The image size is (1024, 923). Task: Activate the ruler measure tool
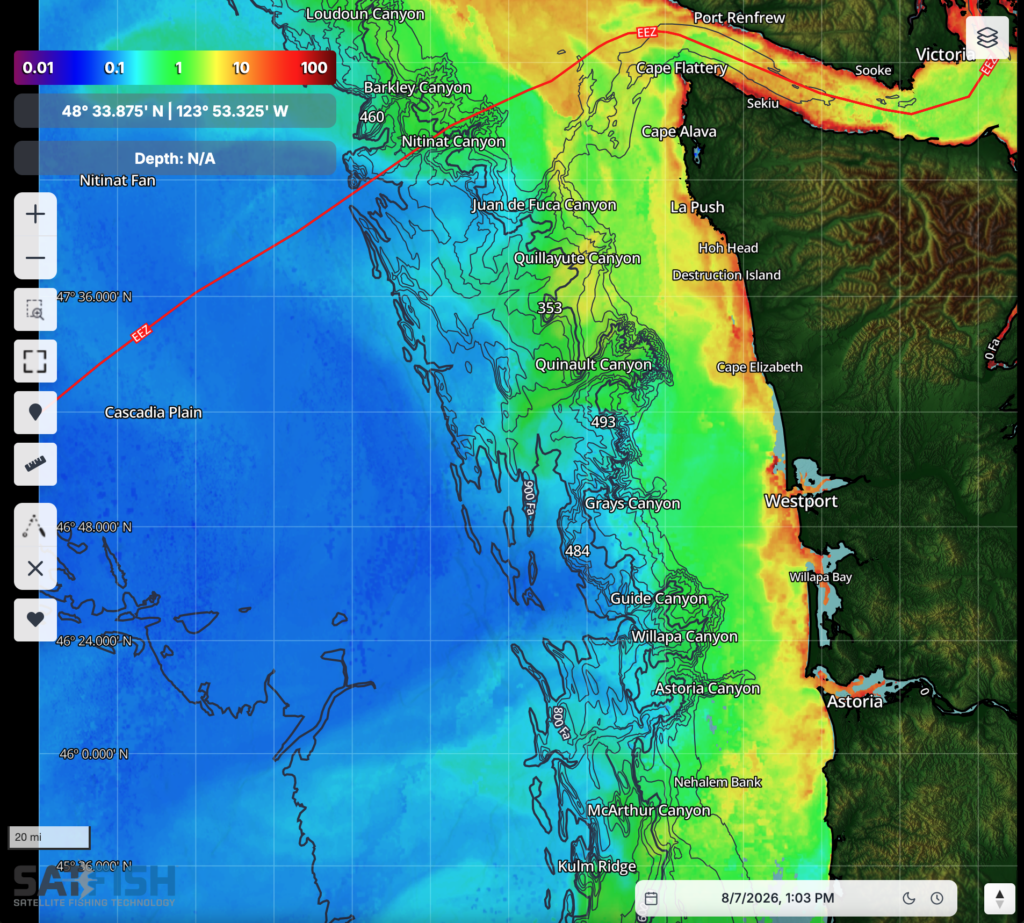pyautogui.click(x=35, y=464)
